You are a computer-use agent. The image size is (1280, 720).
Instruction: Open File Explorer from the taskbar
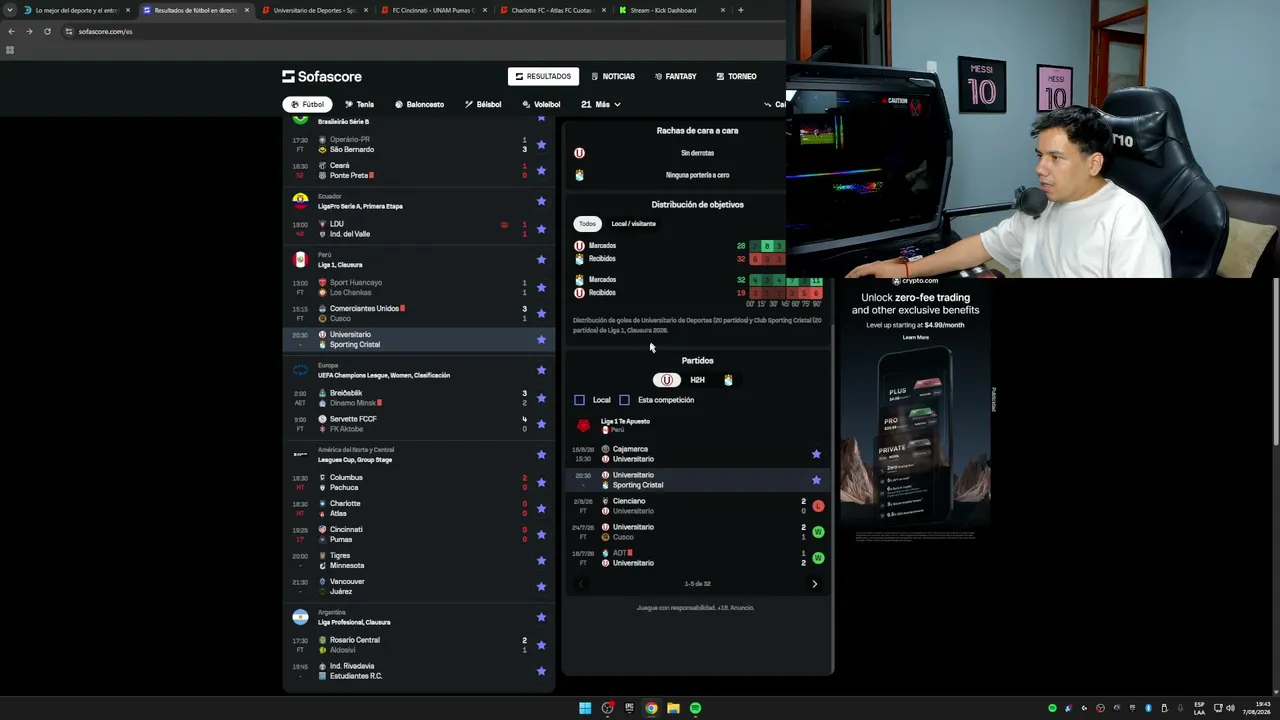click(673, 708)
